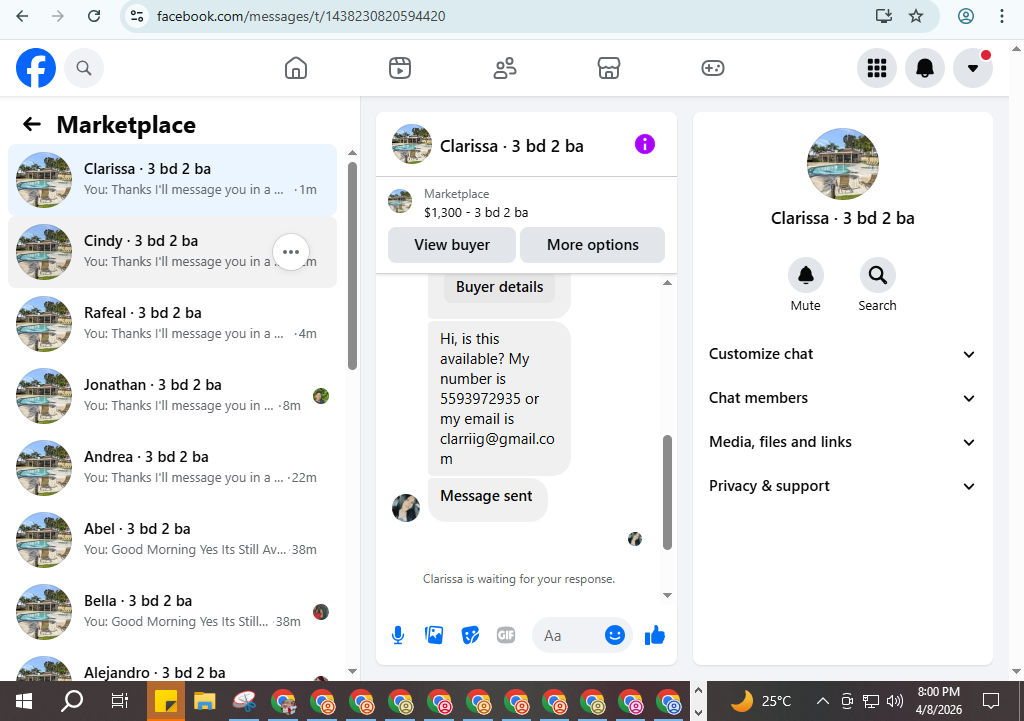Select the Jonathan · 3 bd 2 ba conversation

(172, 396)
